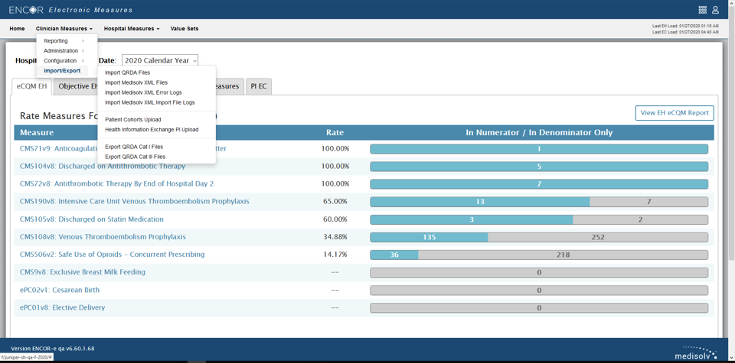Expand the Administration submenu

(64, 51)
